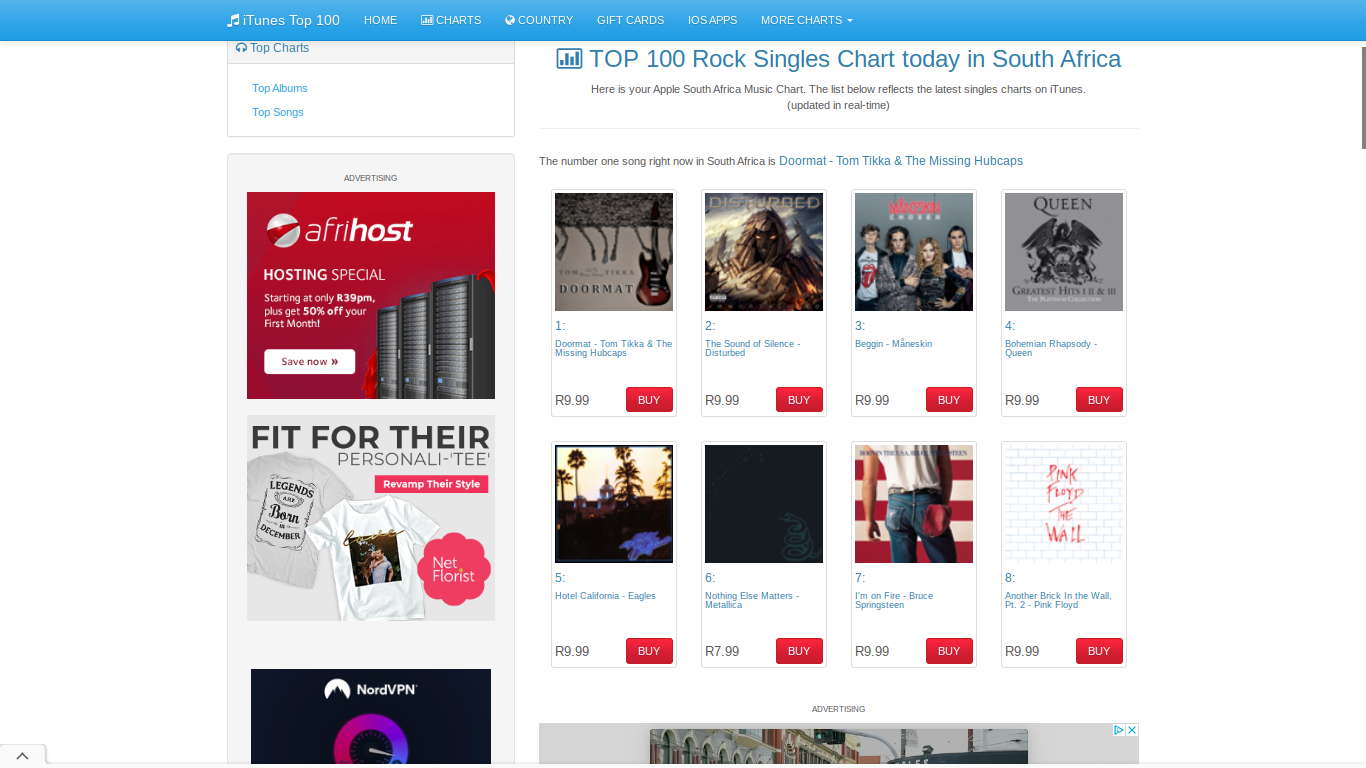Open Måneskin Chosen album cover
1366x768 pixels.
[914, 252]
